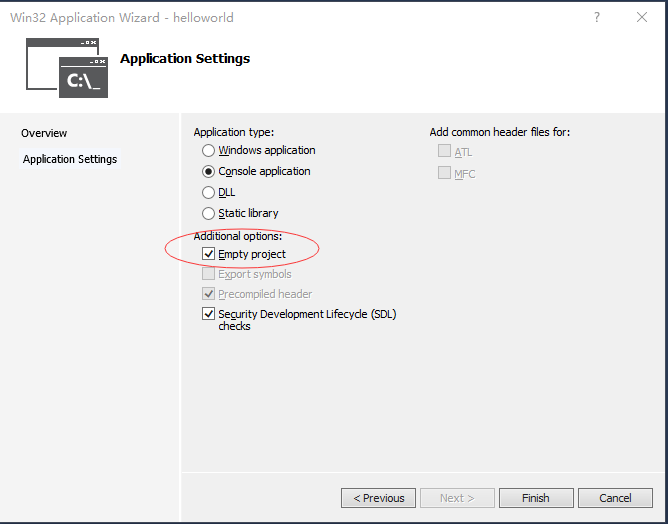
Task: Click Finish to create the project
Action: point(535,498)
